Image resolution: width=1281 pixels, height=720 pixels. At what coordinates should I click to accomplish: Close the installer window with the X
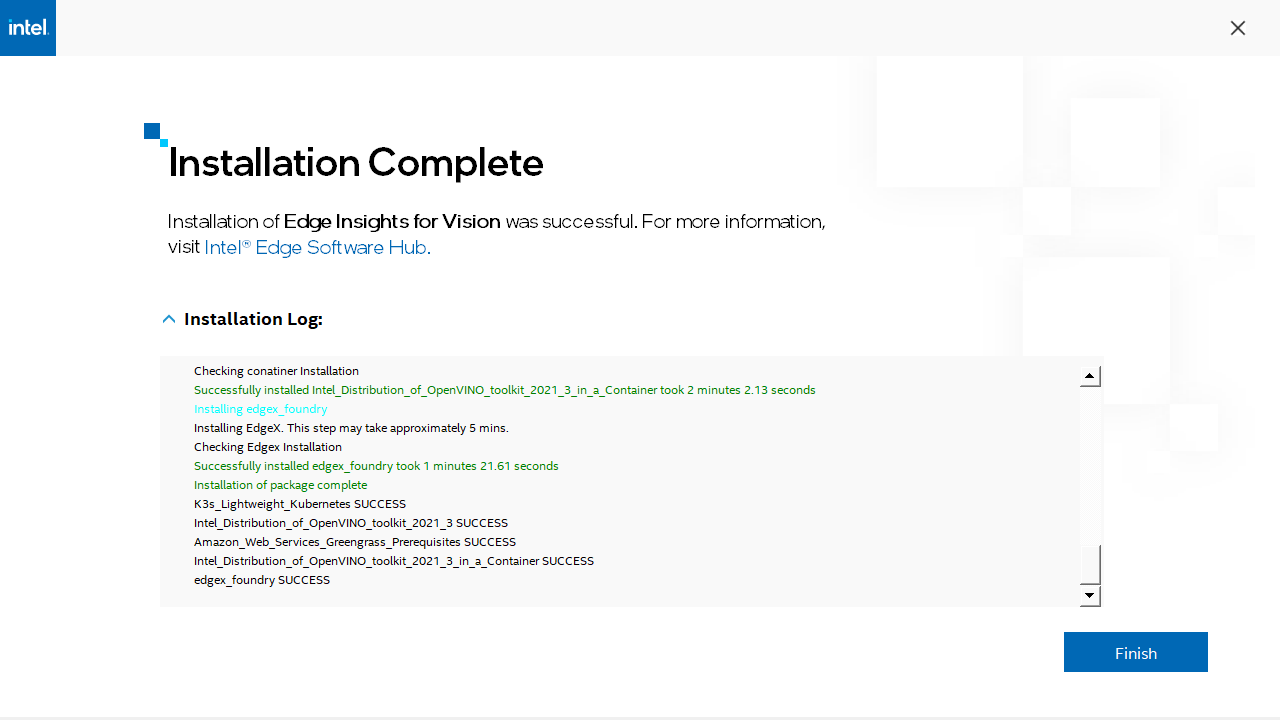tap(1238, 28)
